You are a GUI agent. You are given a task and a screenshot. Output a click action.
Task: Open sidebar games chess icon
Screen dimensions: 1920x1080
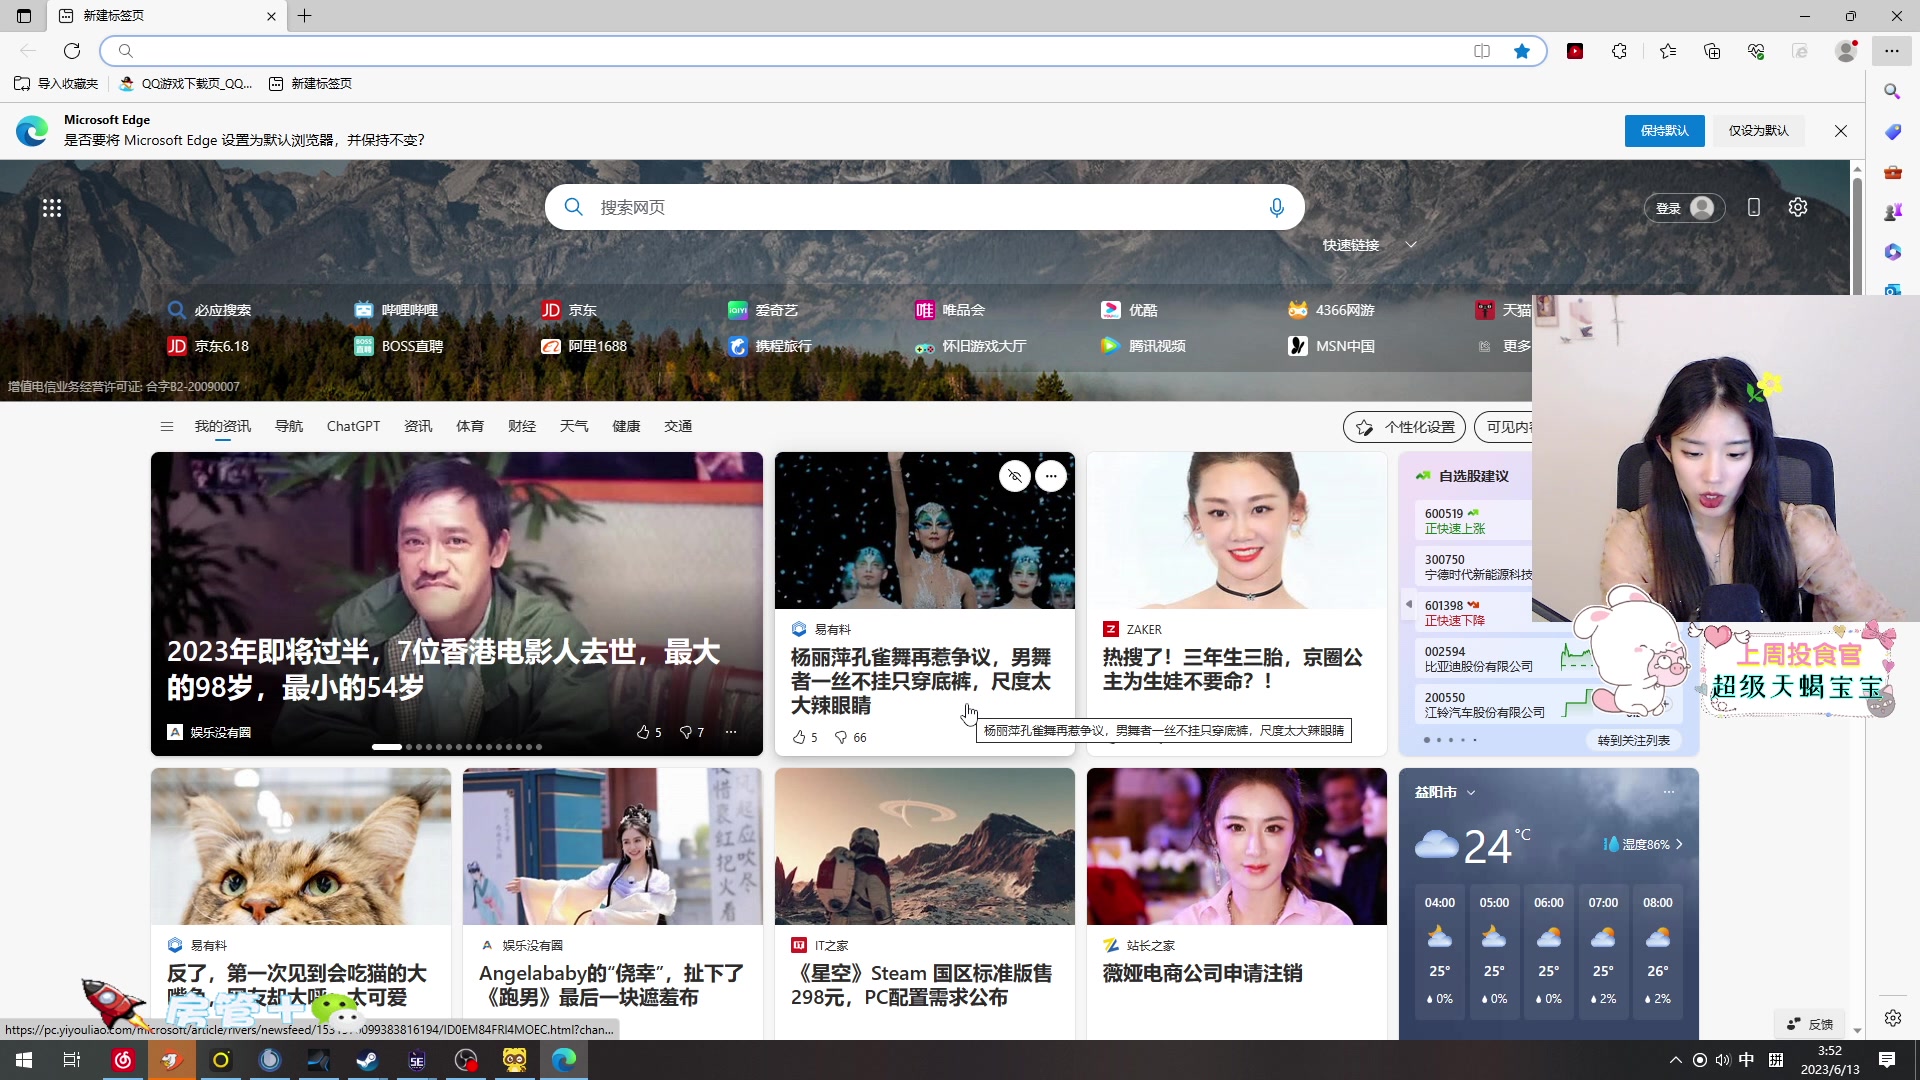1892,212
